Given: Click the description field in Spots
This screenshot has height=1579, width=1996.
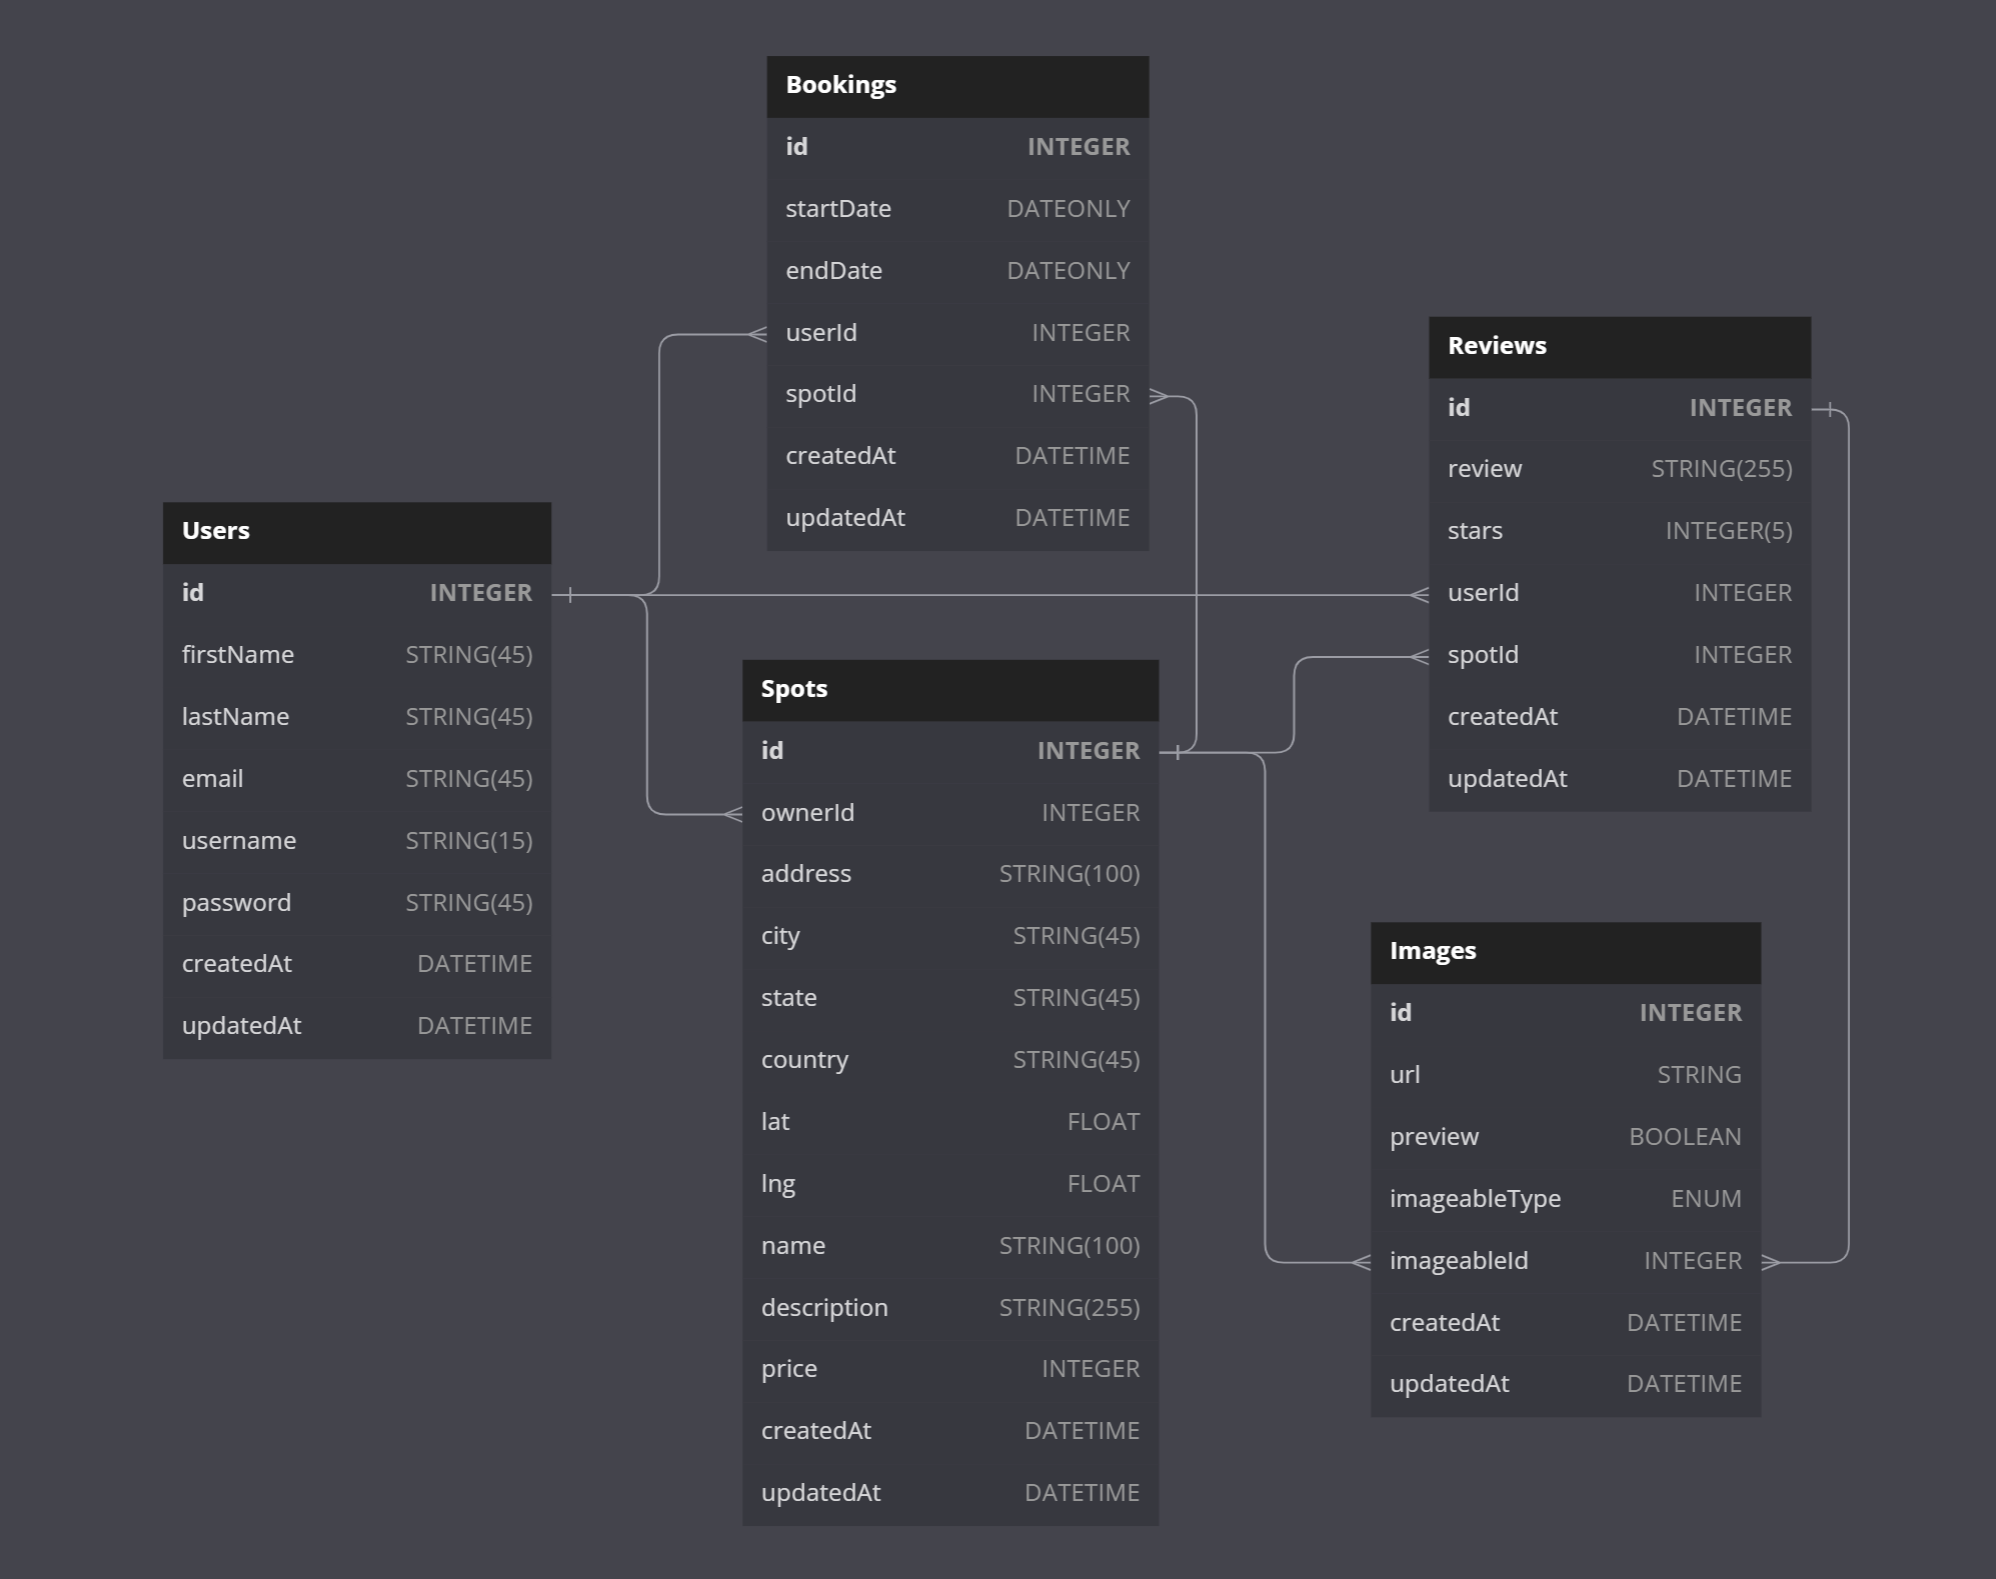Looking at the screenshot, I should coord(949,1308).
